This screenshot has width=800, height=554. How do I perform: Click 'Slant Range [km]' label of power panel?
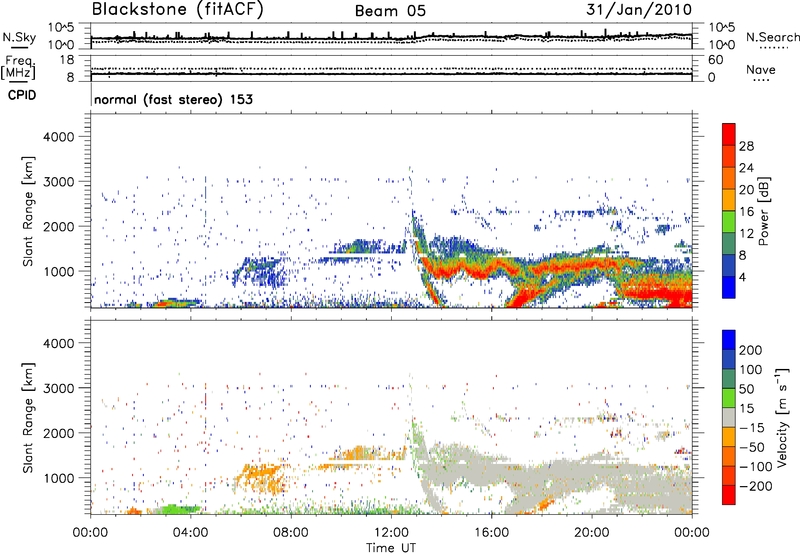[x=28, y=211]
